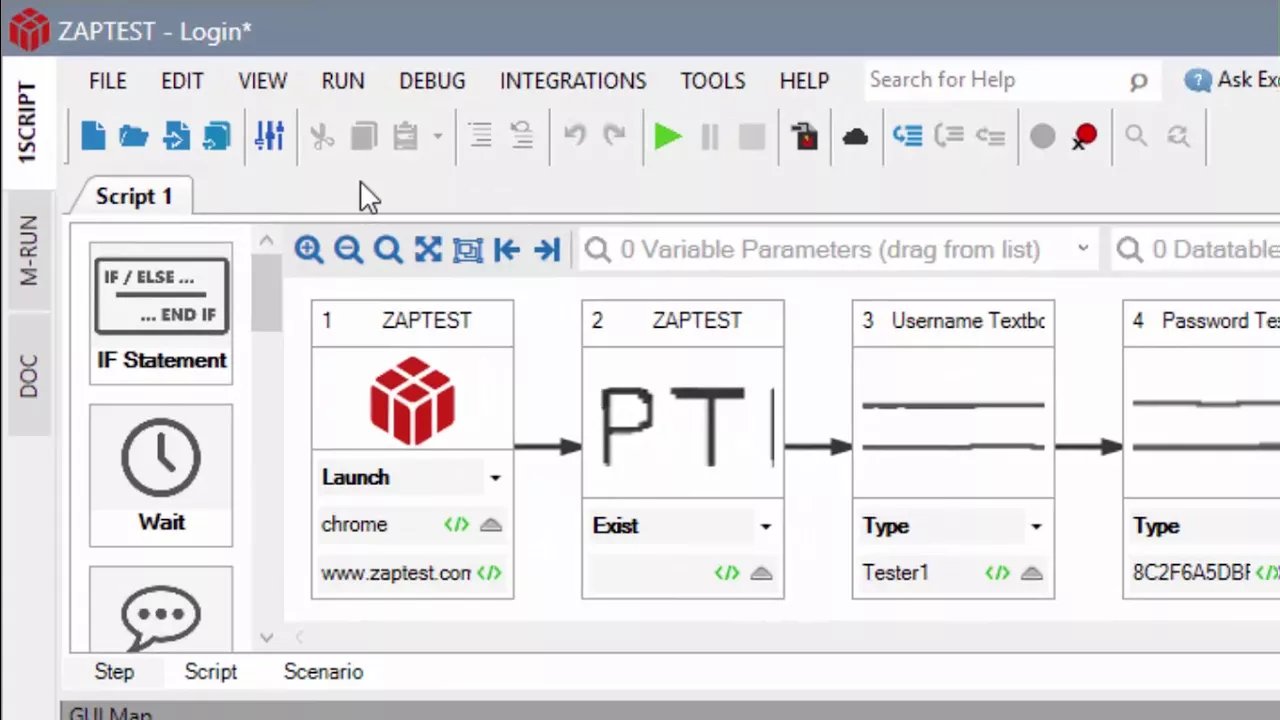
Task: Click the ZAPTEST cube image in step 1
Action: point(412,400)
